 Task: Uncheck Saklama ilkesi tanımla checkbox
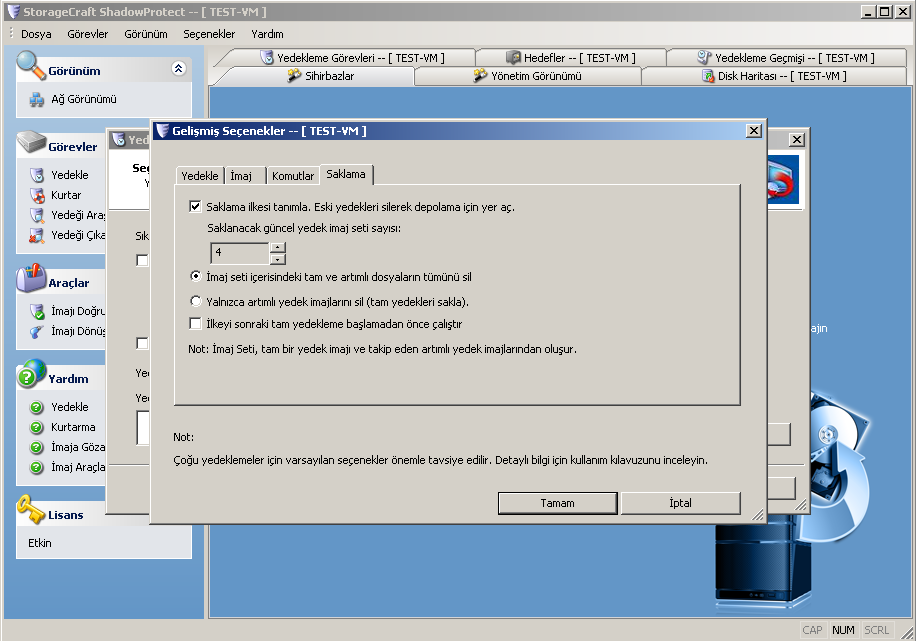click(x=195, y=206)
